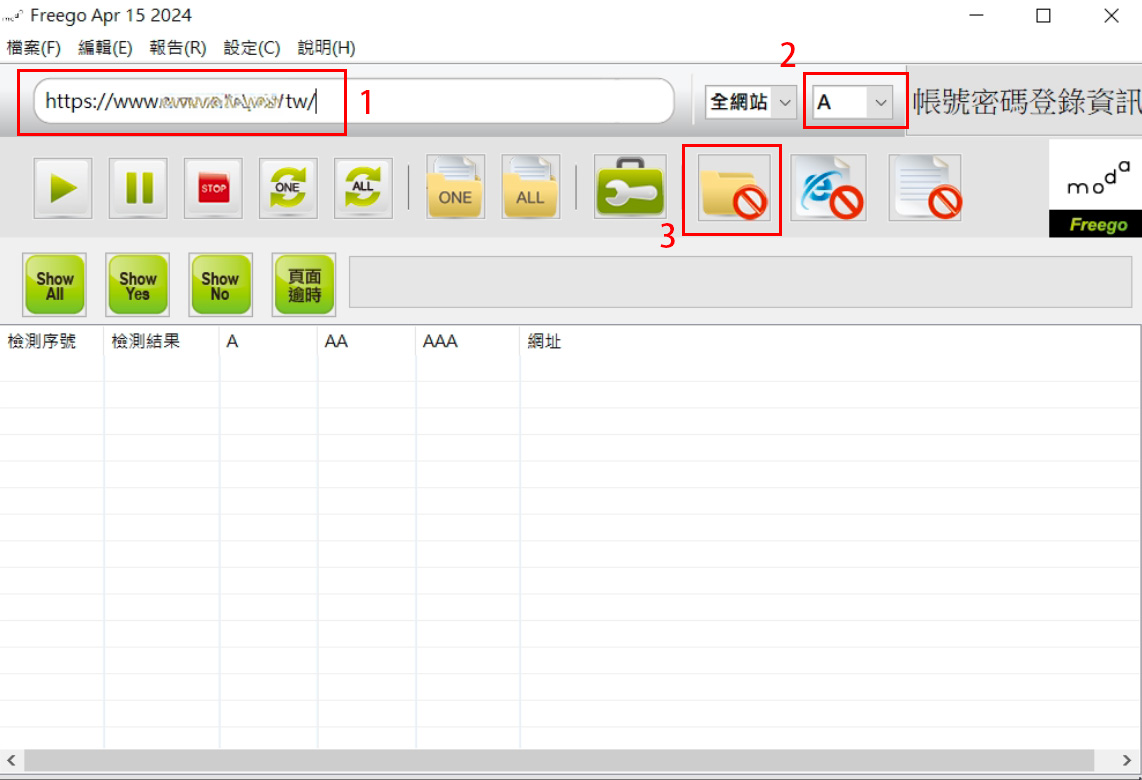Open the conformance level A dropdown
This screenshot has width=1142, height=780.
point(853,102)
